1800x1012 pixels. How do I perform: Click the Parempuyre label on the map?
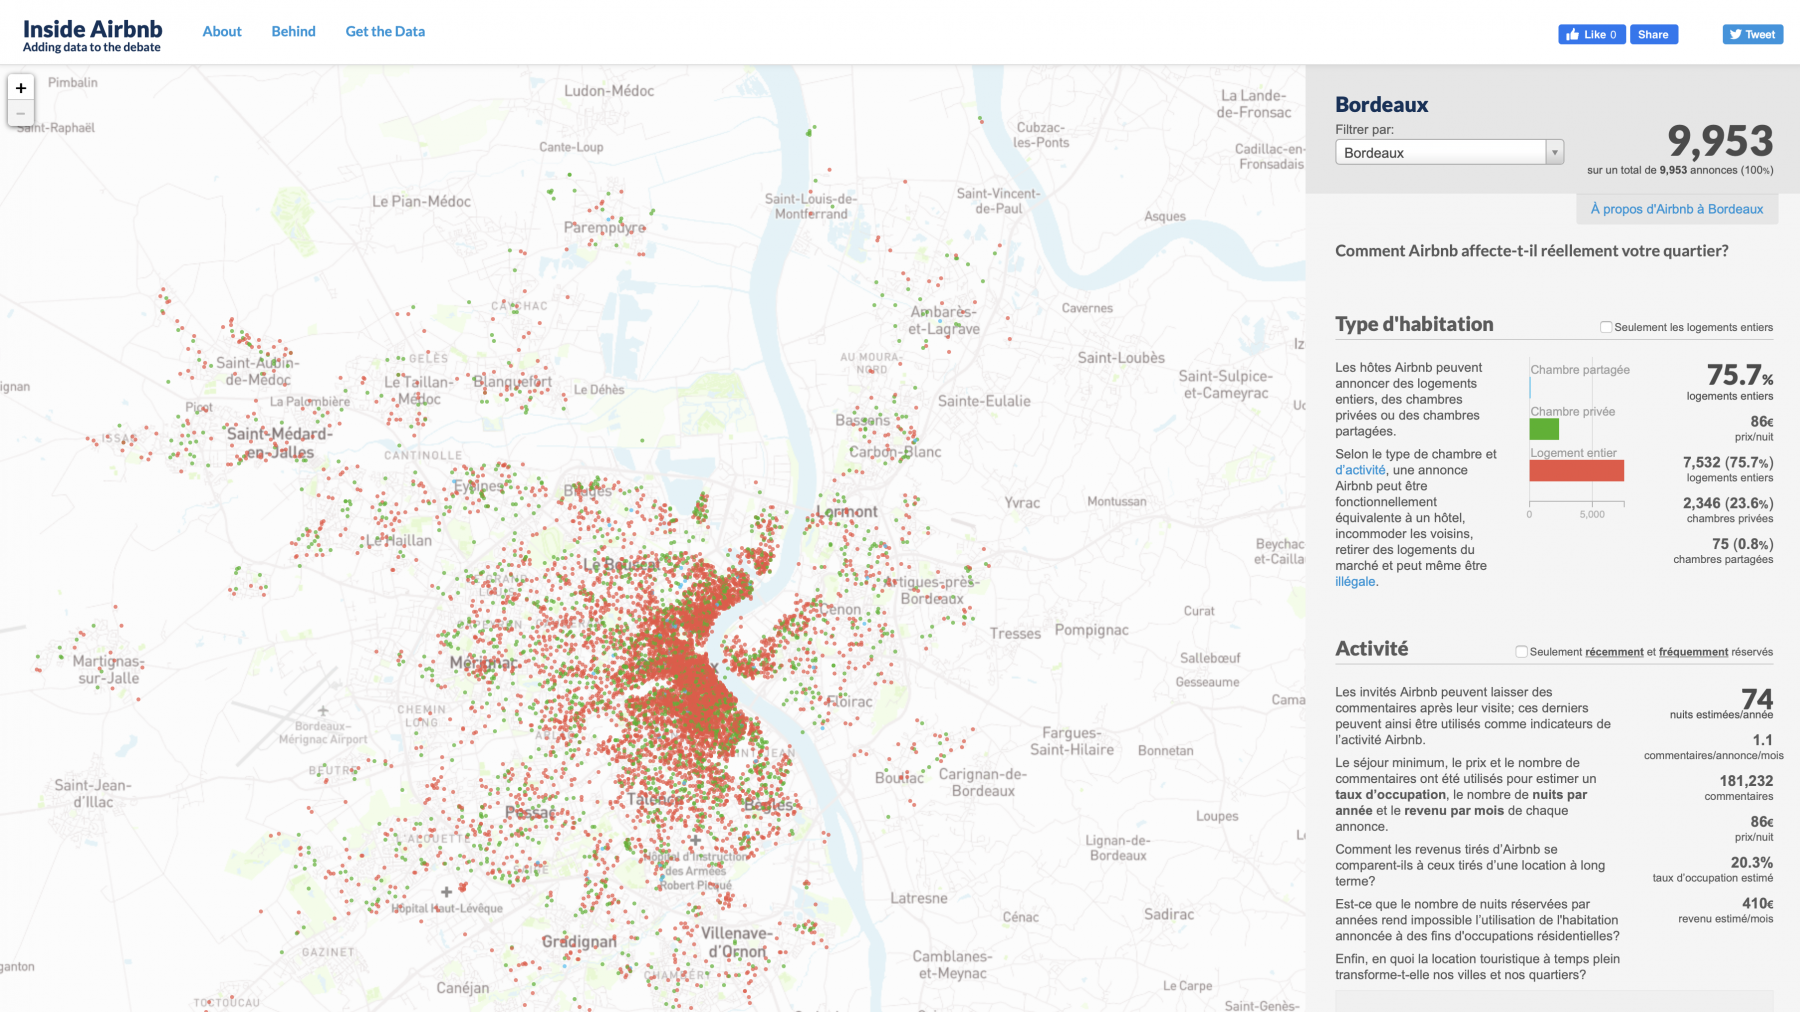pyautogui.click(x=605, y=227)
